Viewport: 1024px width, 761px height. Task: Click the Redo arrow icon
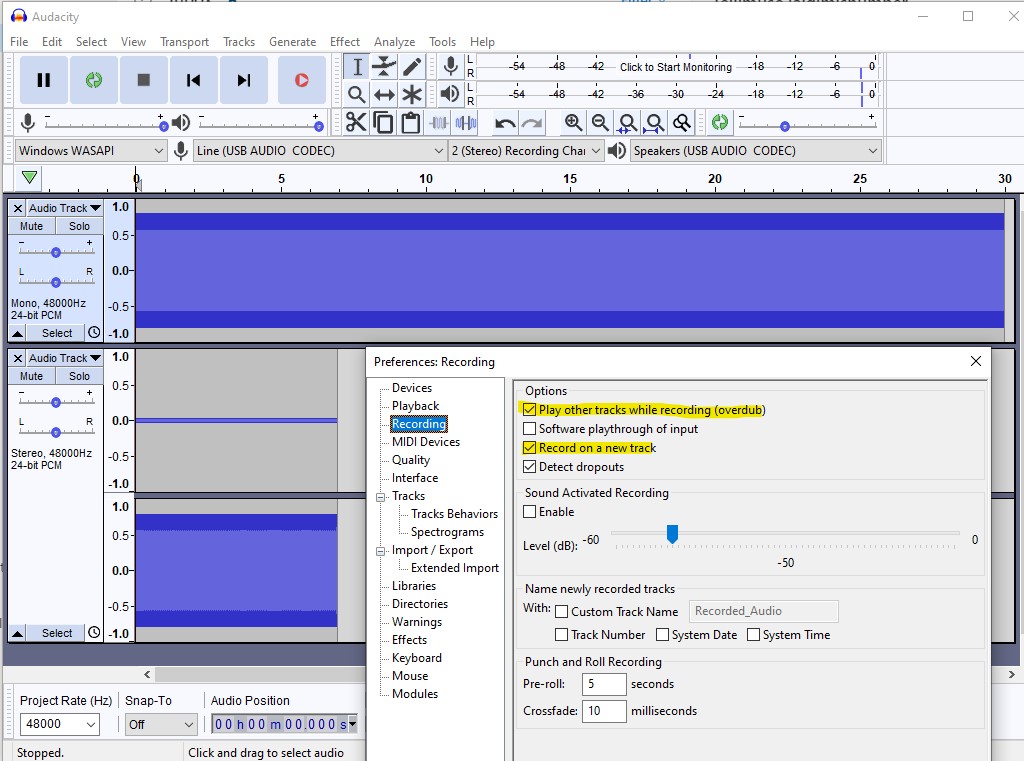coord(532,122)
